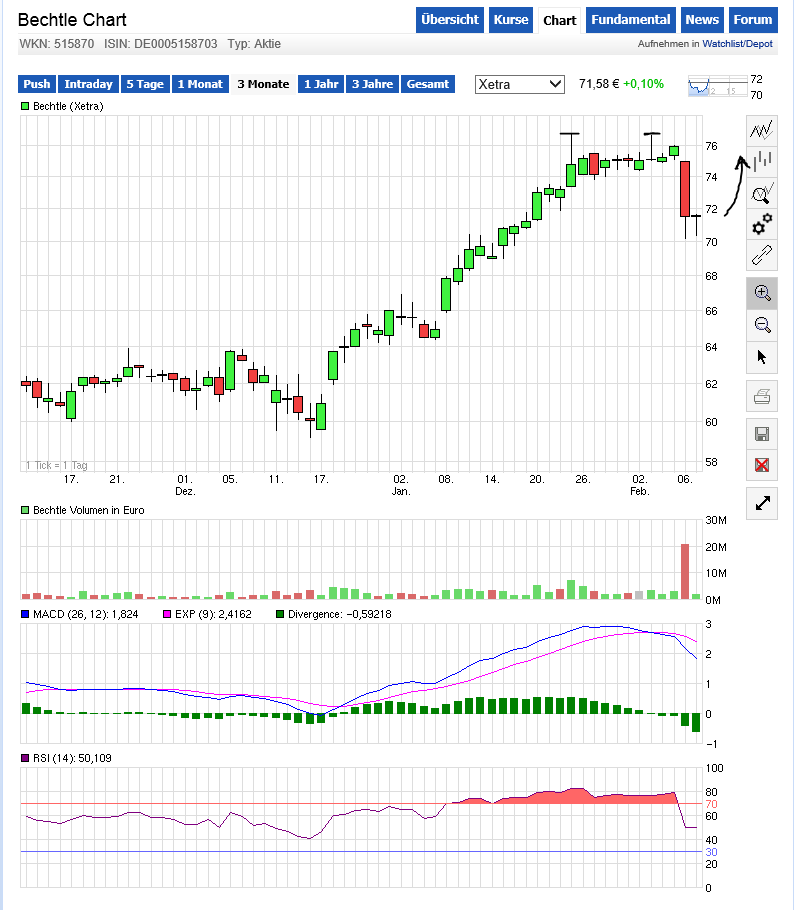Click the 'Bechtle Chart' heading
Viewport: 794px width, 910px height.
pyautogui.click(x=72, y=20)
